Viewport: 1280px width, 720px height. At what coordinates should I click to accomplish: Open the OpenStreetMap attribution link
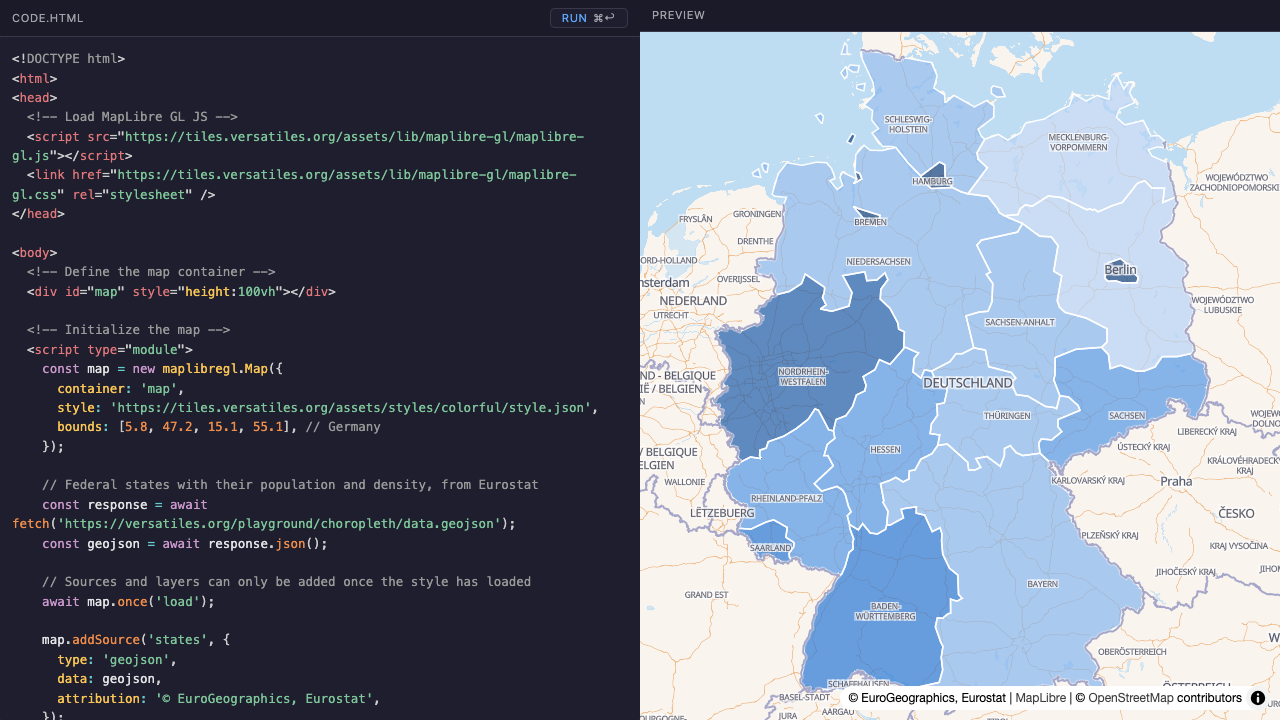(1130, 698)
